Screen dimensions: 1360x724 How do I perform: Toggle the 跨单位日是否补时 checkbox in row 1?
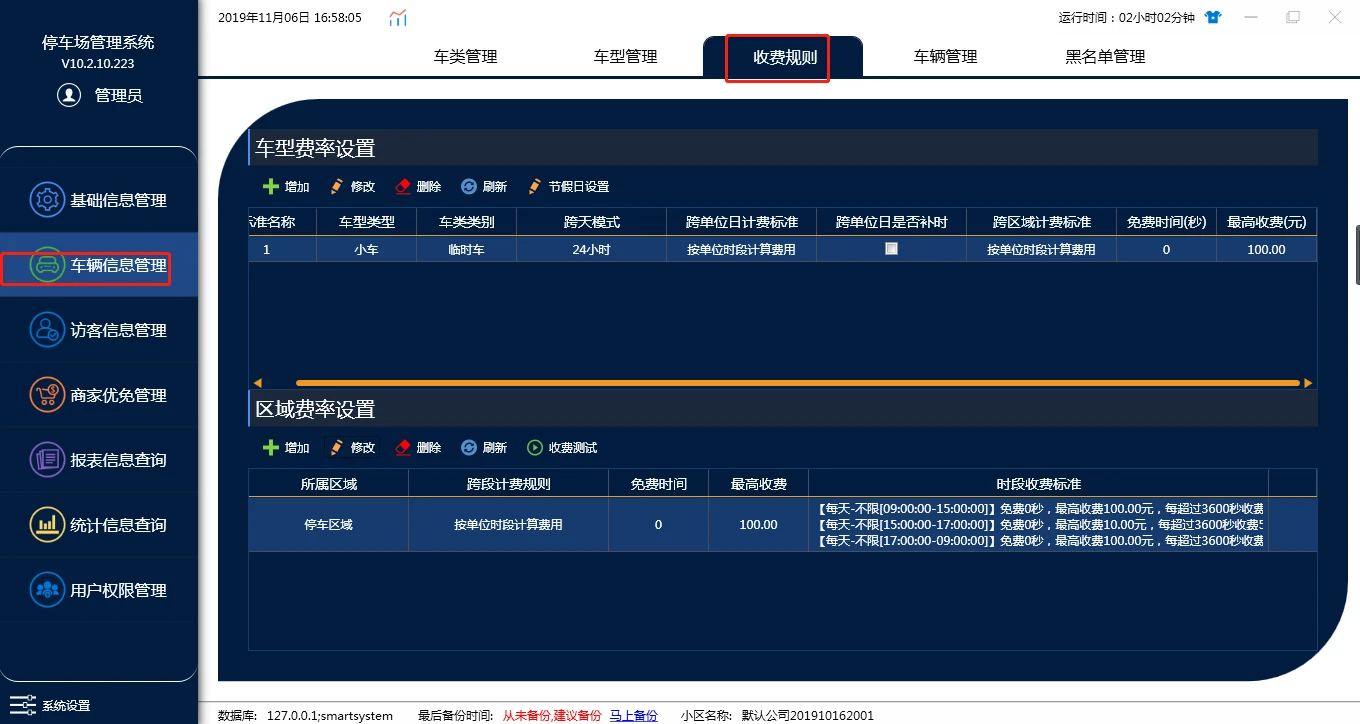click(x=891, y=249)
